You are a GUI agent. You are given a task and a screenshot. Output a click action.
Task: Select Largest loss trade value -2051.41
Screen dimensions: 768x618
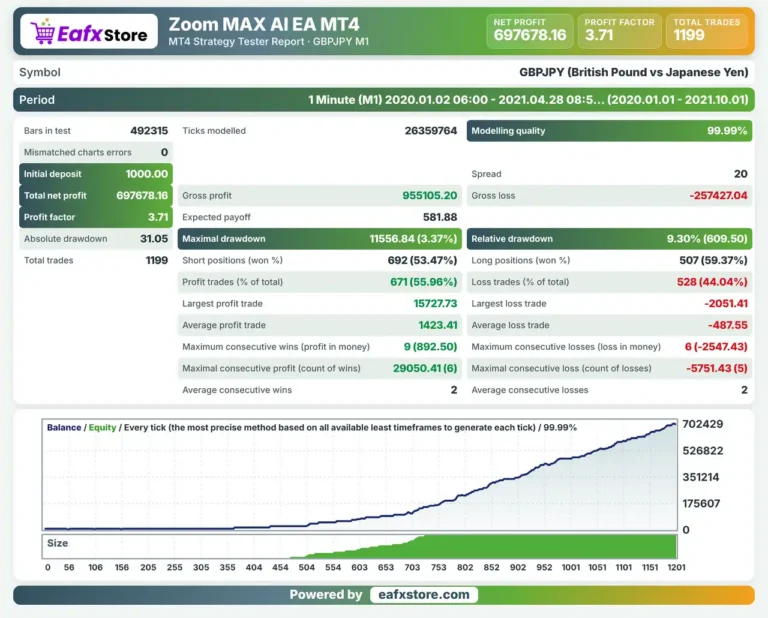point(726,303)
